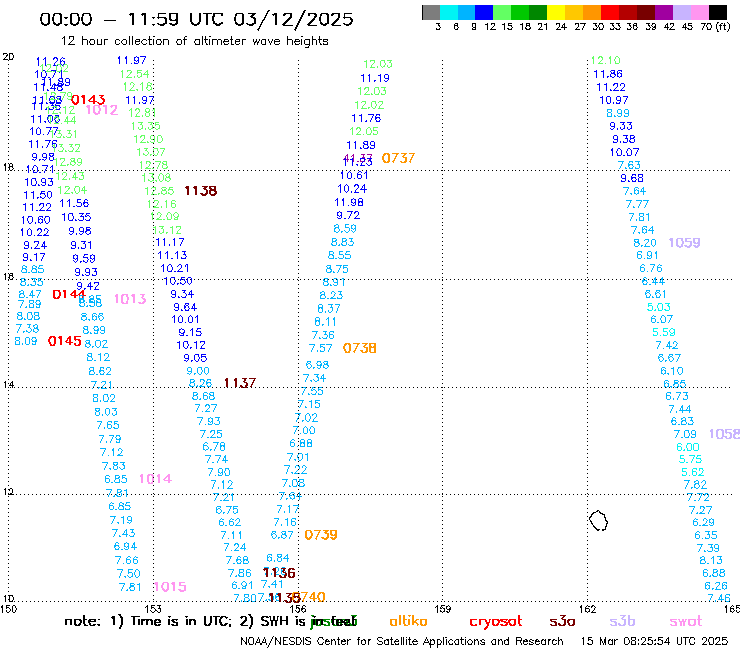Click the swot time label 1015
Screen dimensions: 740x650
[170, 587]
